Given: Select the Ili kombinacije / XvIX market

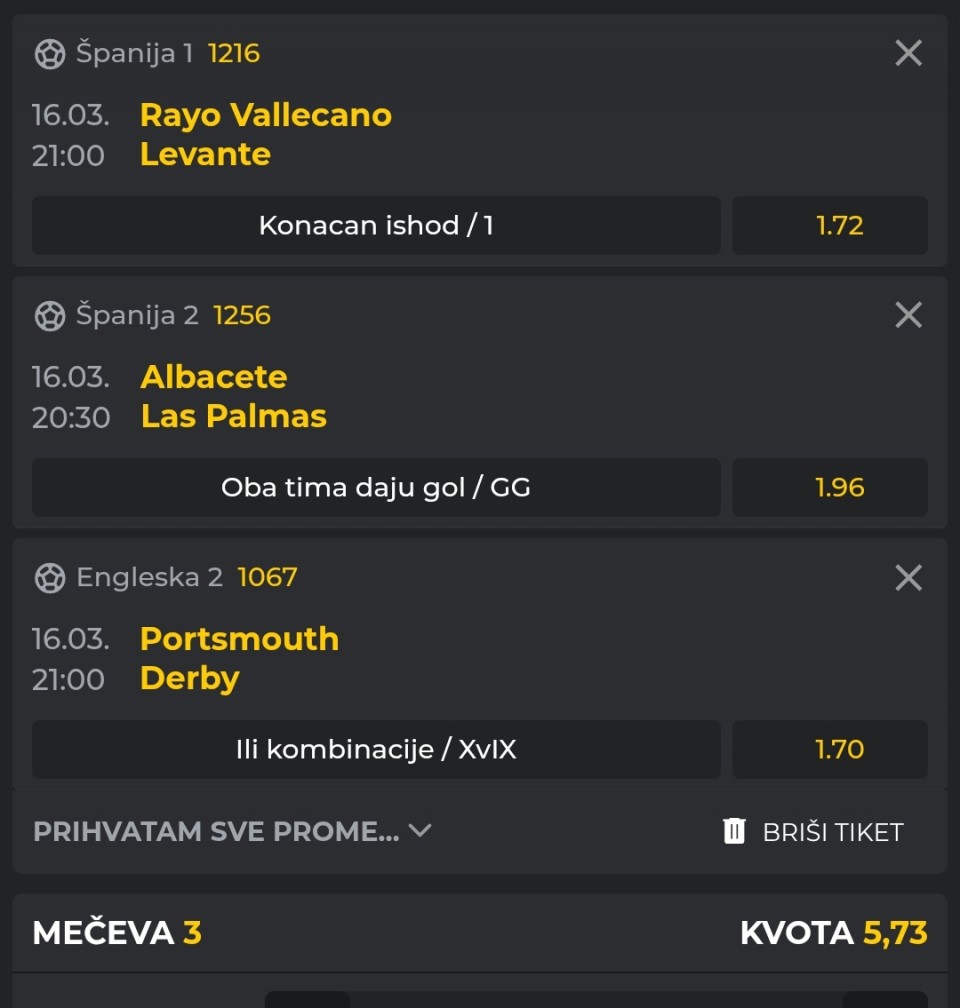Looking at the screenshot, I should pos(376,749).
